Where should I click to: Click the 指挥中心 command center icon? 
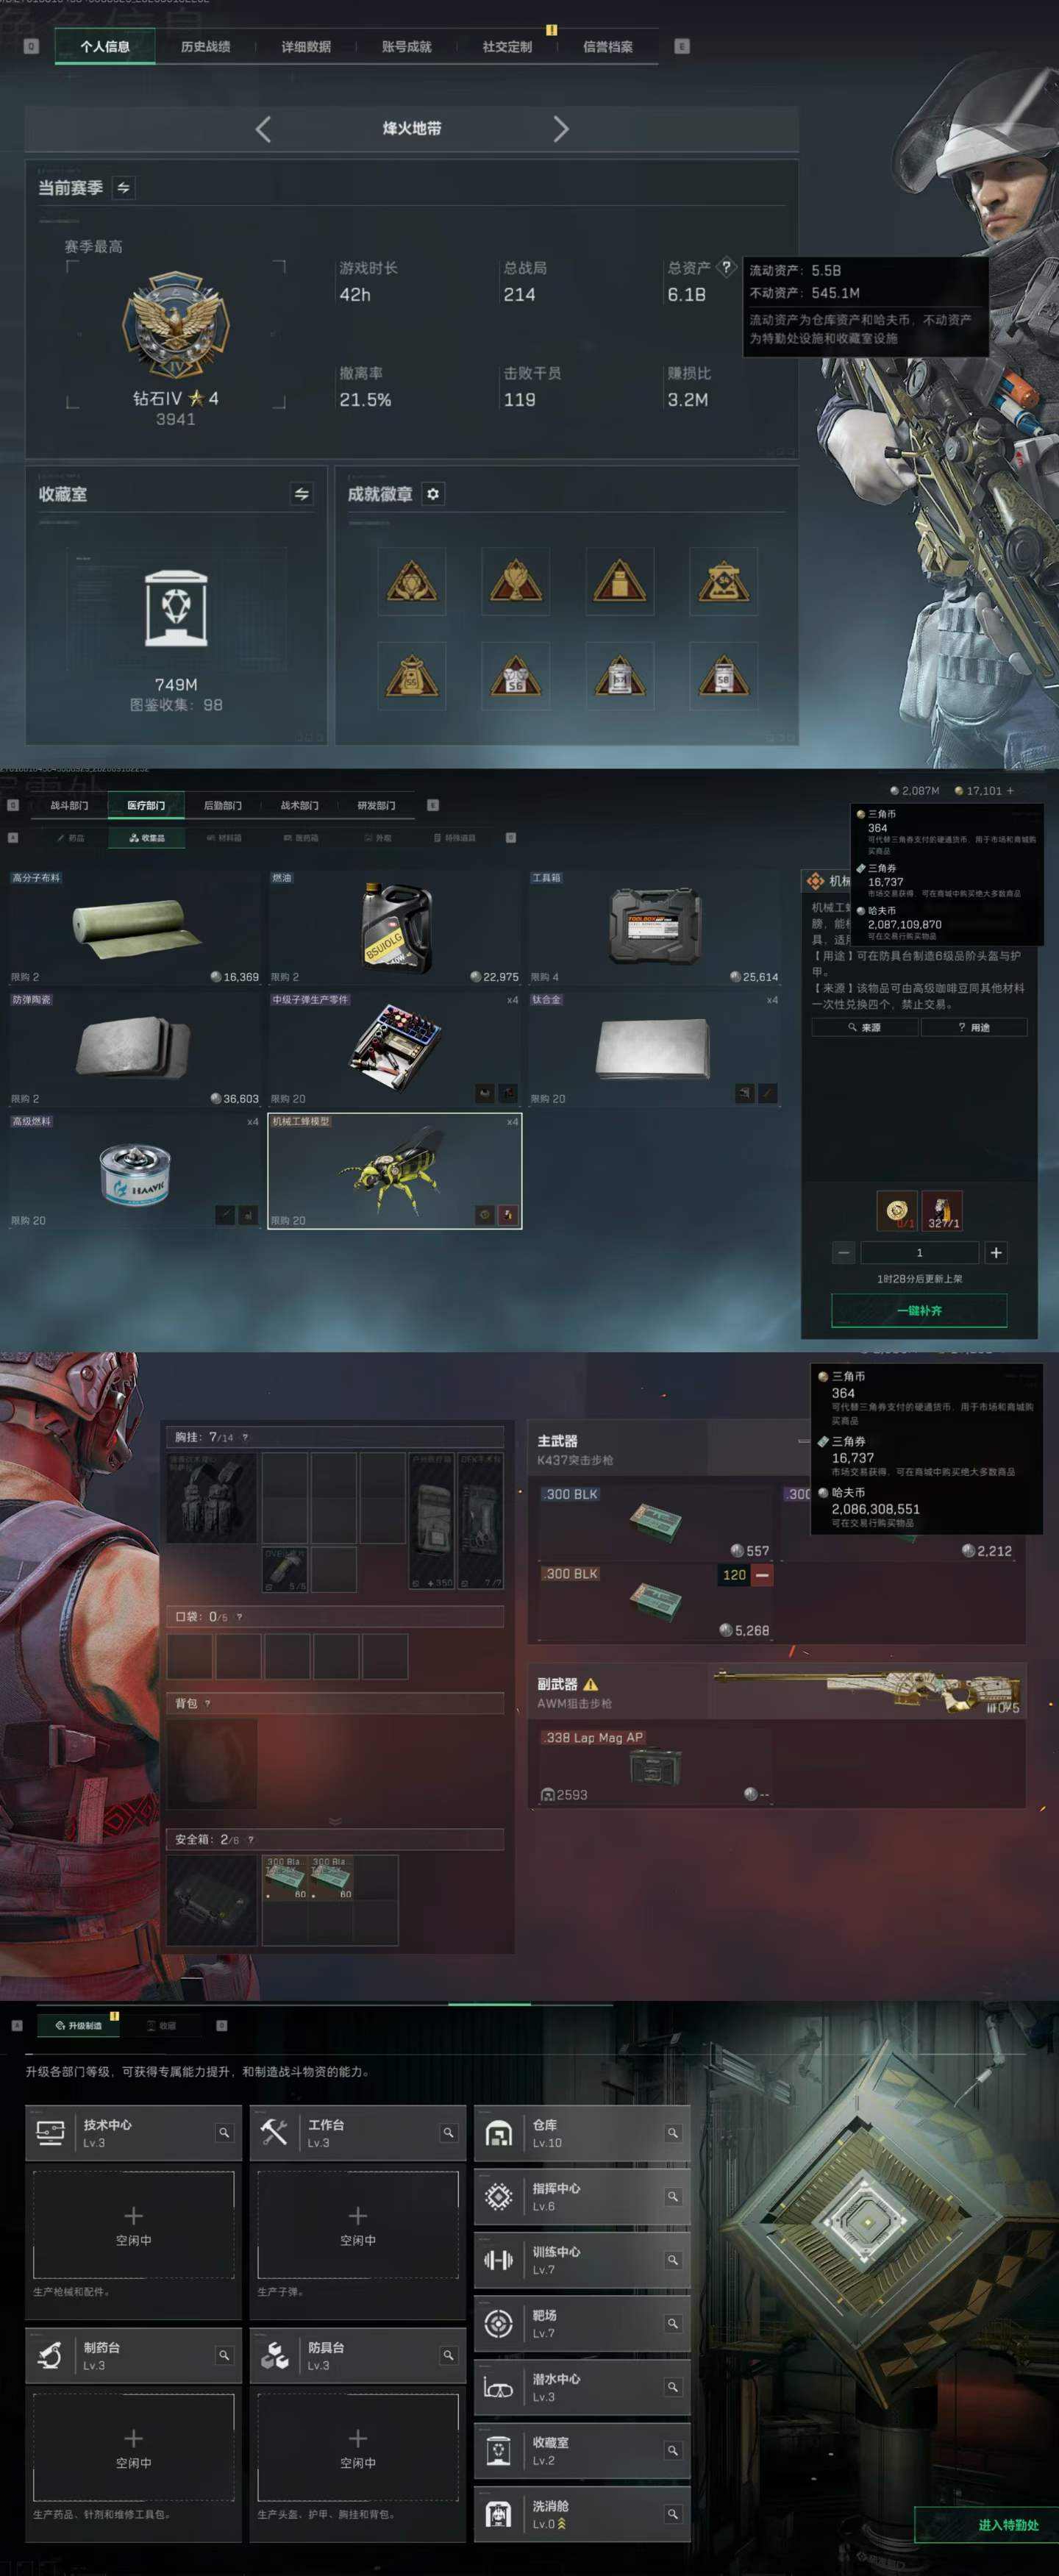point(498,2197)
